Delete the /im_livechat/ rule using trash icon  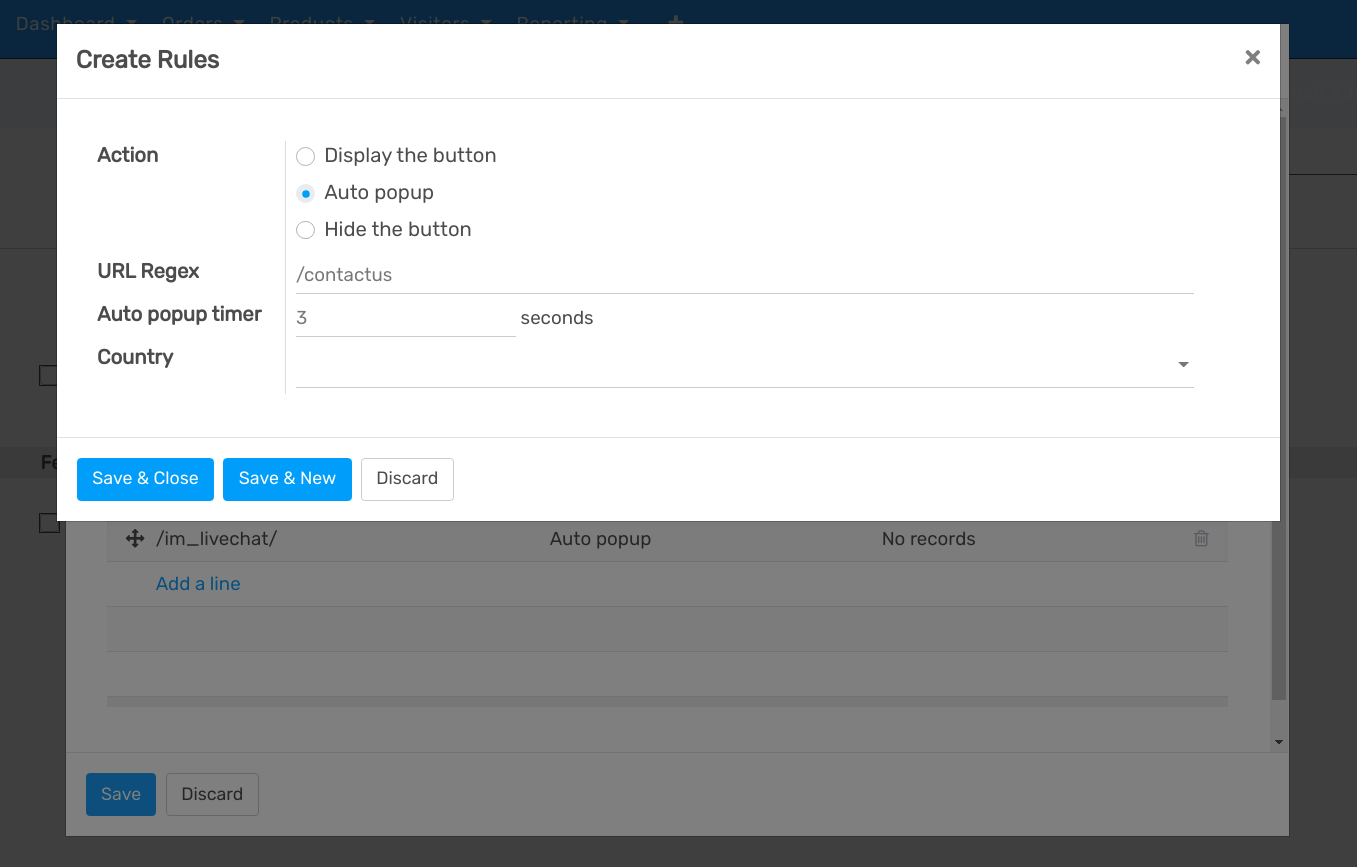pos(1201,539)
